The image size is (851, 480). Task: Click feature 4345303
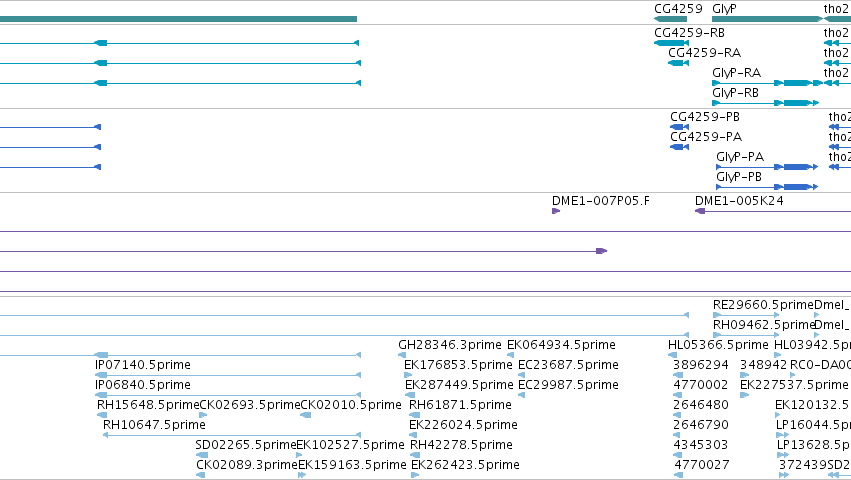point(701,445)
